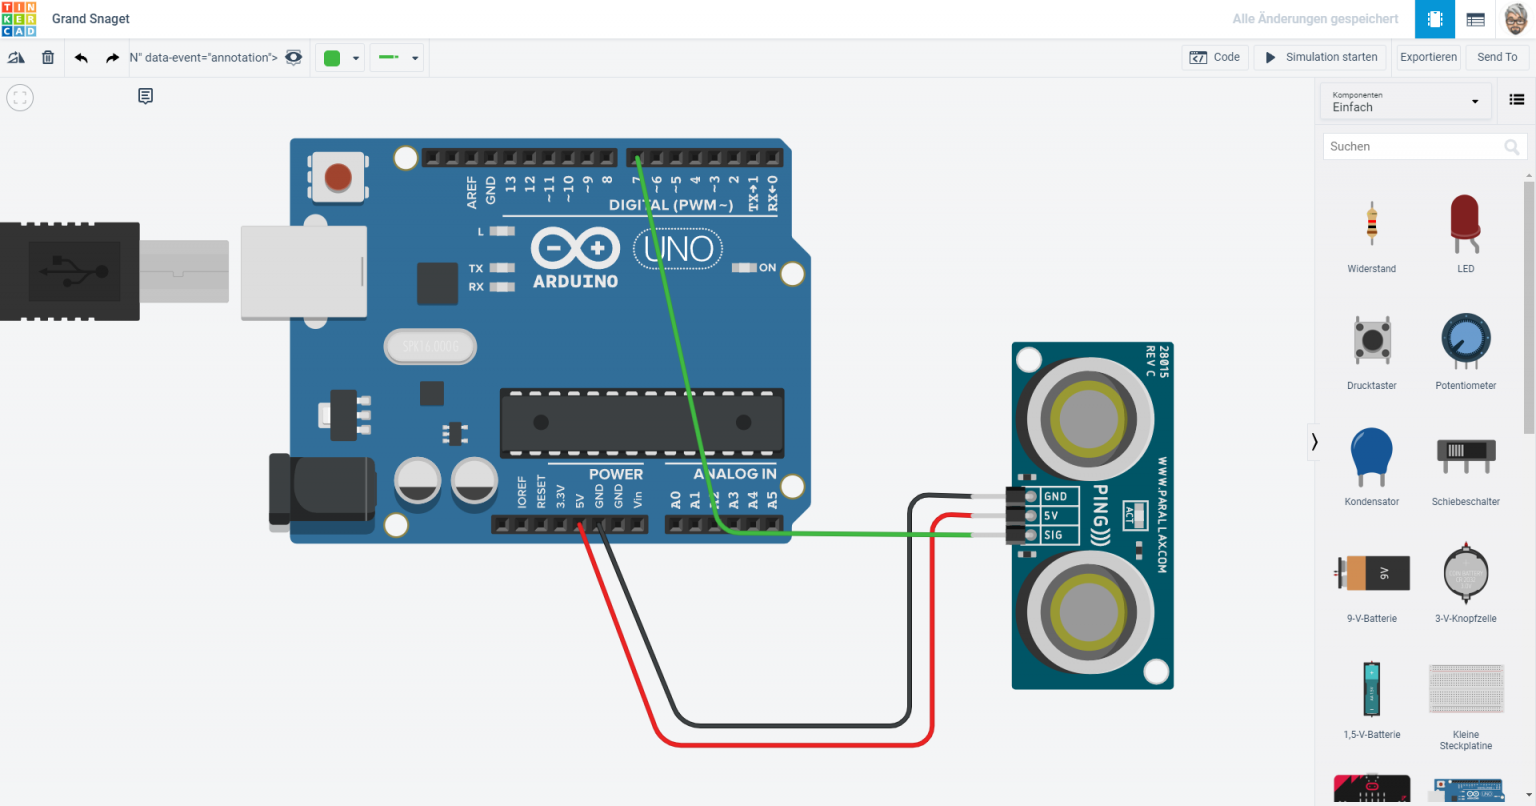Viewport: 1536px width, 806px height.
Task: Select the blue circuit chip view toggle
Action: point(1434,19)
